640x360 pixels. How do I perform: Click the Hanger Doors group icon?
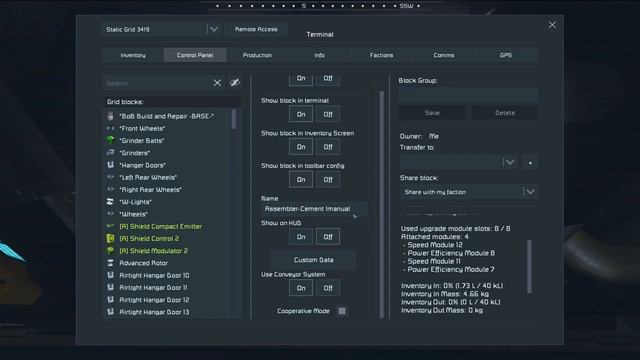coord(110,165)
